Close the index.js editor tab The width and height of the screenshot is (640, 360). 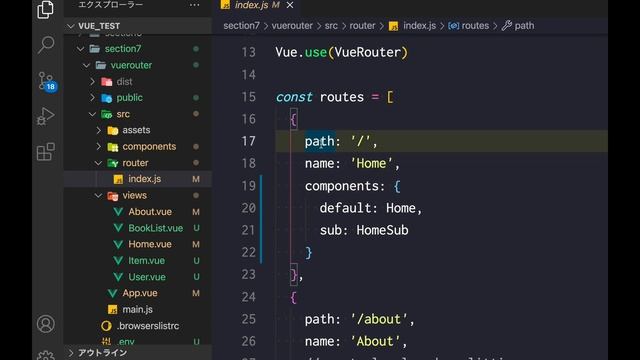tap(290, 5)
